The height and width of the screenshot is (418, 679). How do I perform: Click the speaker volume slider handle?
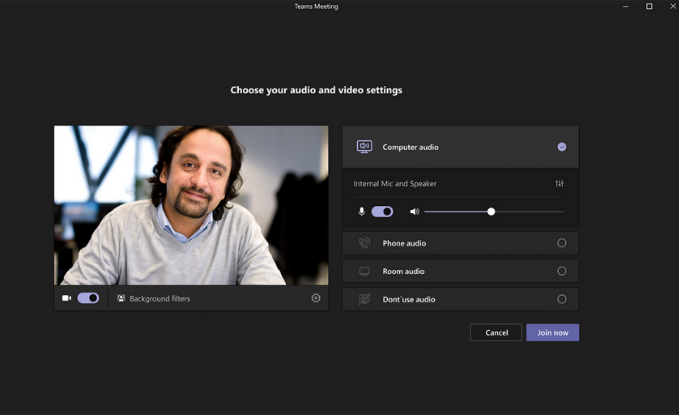[x=491, y=212]
